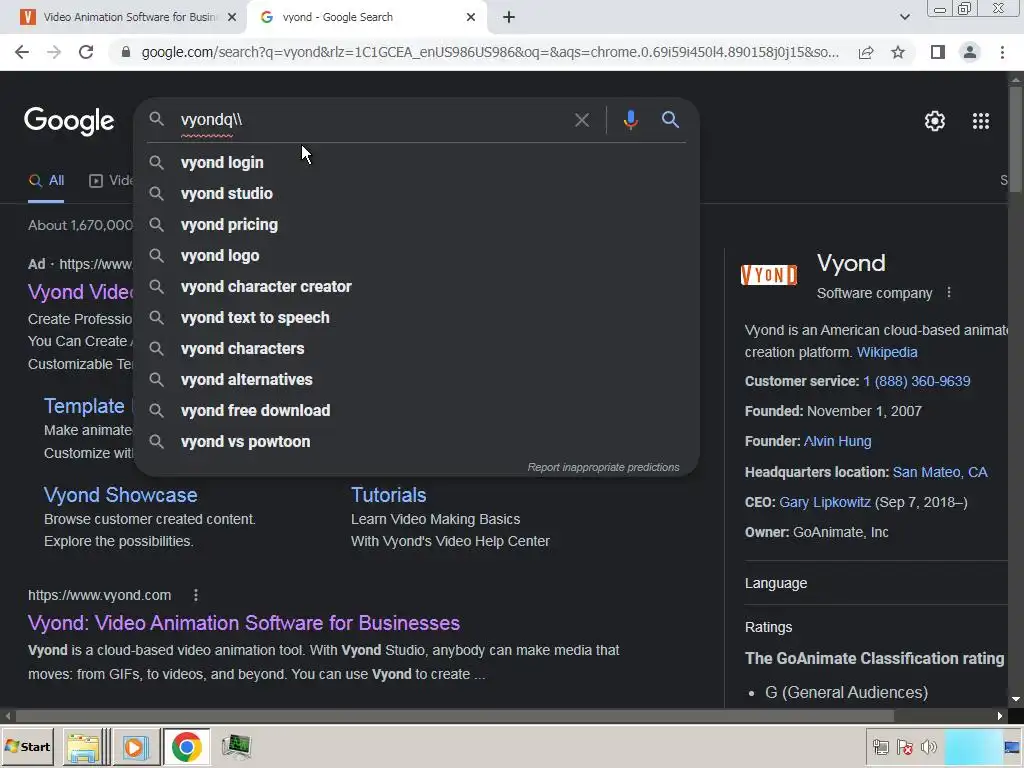The image size is (1024, 768).
Task: Open more options beside Software company
Action: click(x=949, y=293)
